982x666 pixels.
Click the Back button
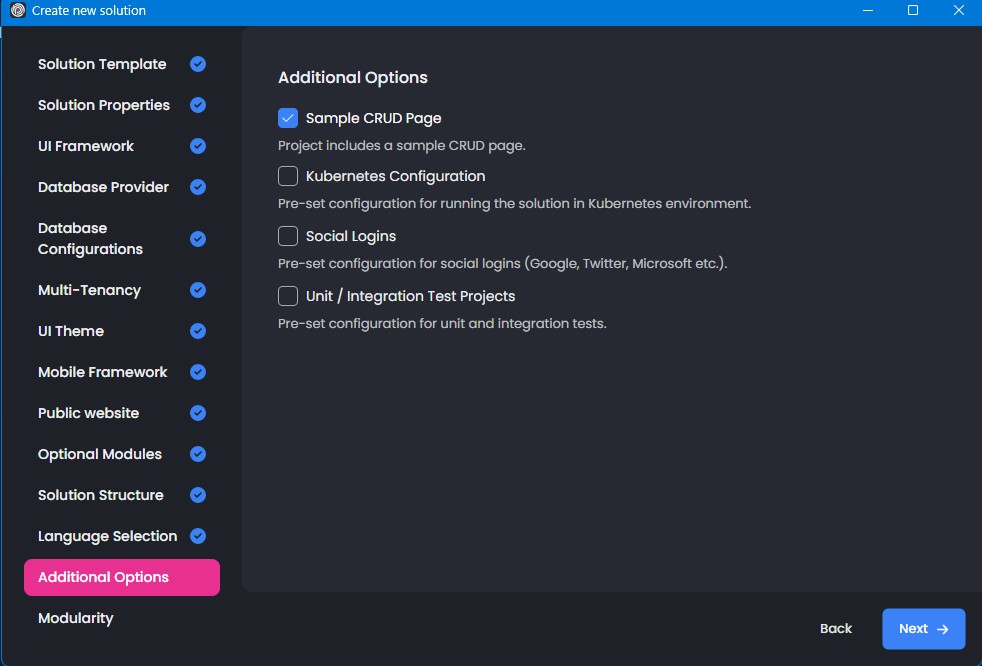point(835,629)
